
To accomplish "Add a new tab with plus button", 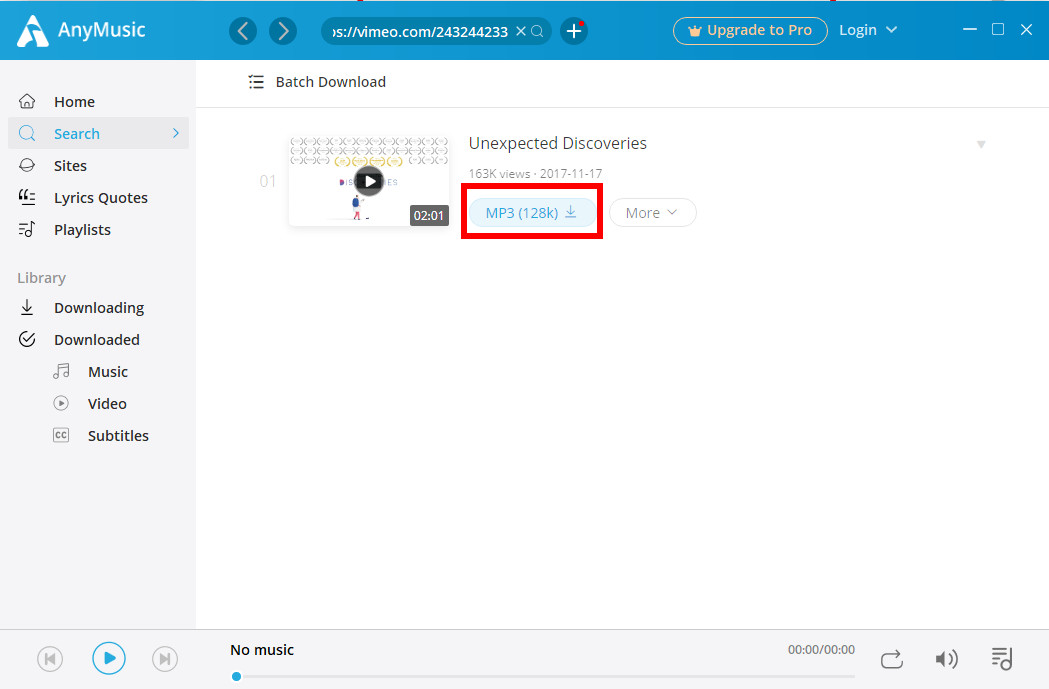I will 574,31.
